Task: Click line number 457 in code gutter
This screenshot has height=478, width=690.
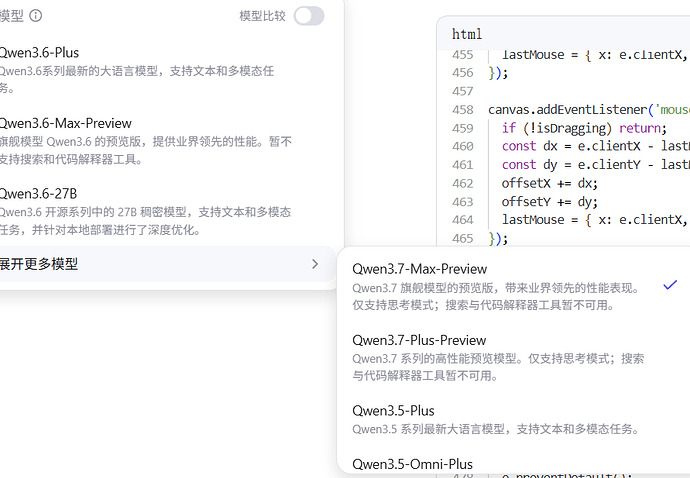Action: point(462,91)
